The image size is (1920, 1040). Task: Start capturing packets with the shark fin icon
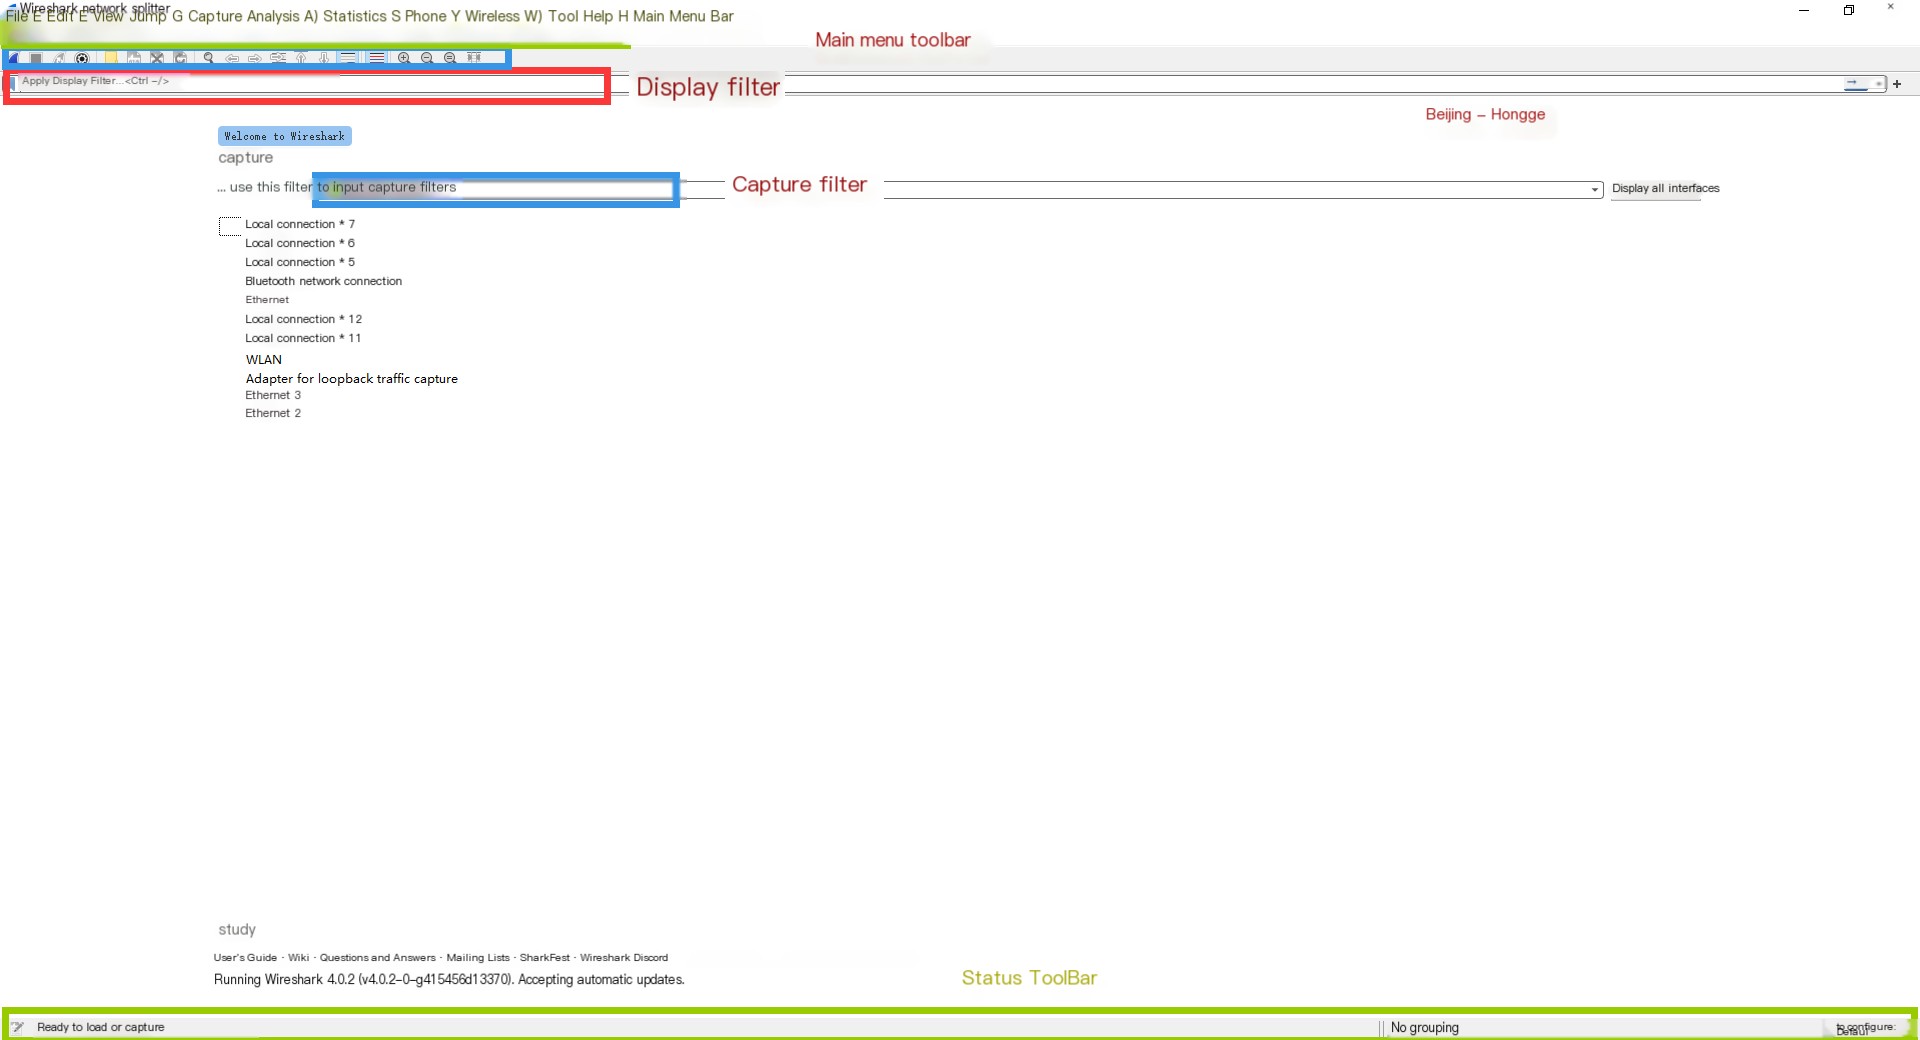coord(12,58)
